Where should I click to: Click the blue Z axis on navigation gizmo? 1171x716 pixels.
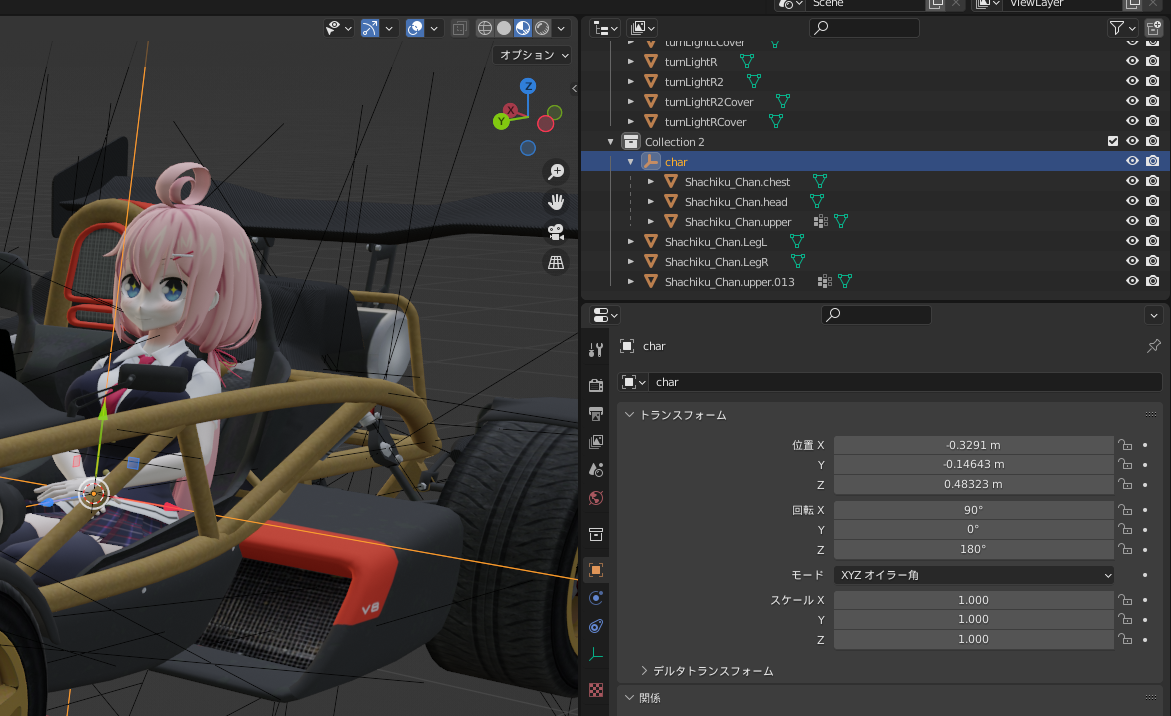click(529, 86)
